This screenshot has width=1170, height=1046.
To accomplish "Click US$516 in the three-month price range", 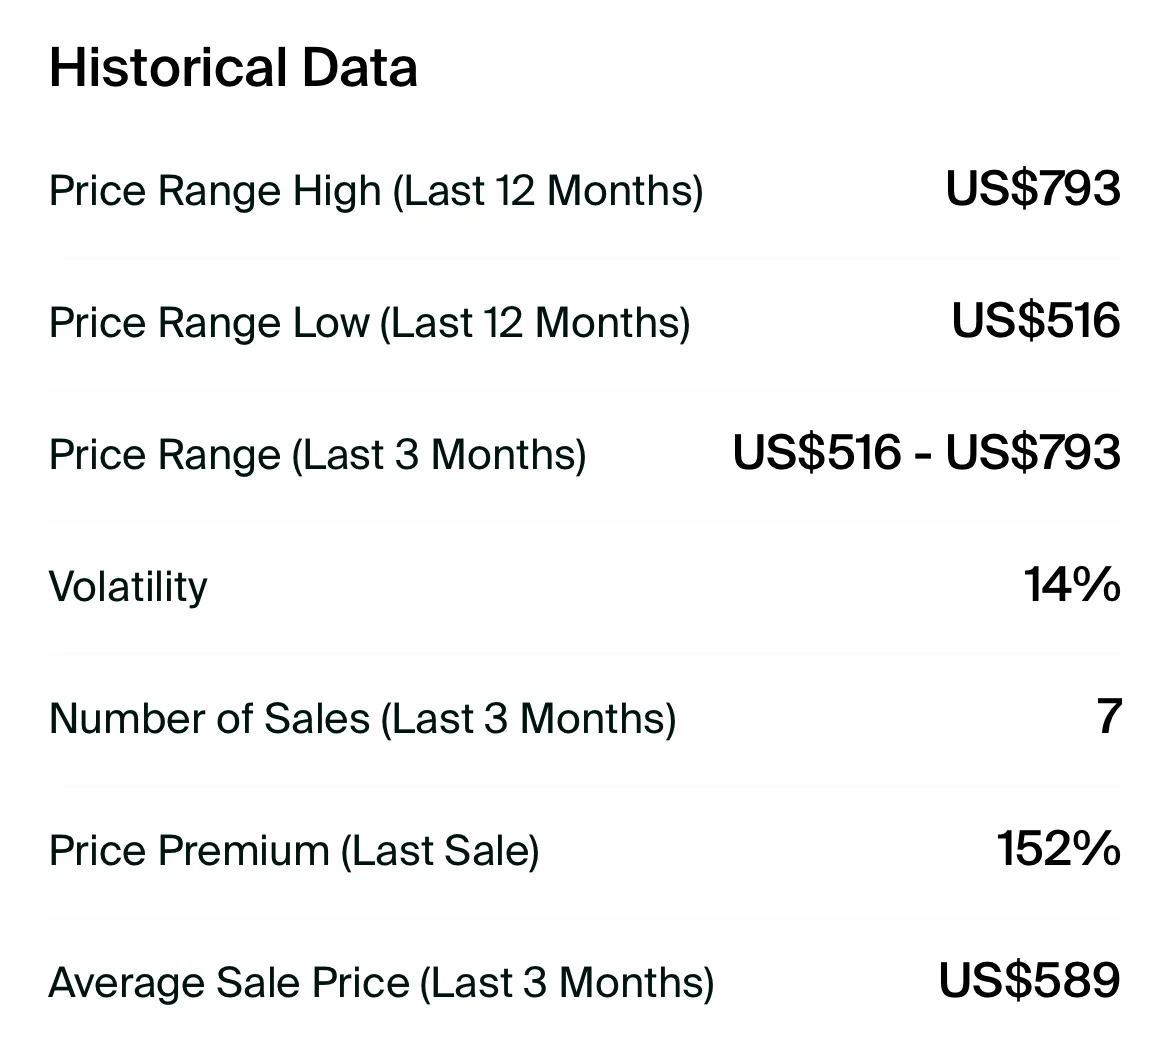I will (x=816, y=452).
